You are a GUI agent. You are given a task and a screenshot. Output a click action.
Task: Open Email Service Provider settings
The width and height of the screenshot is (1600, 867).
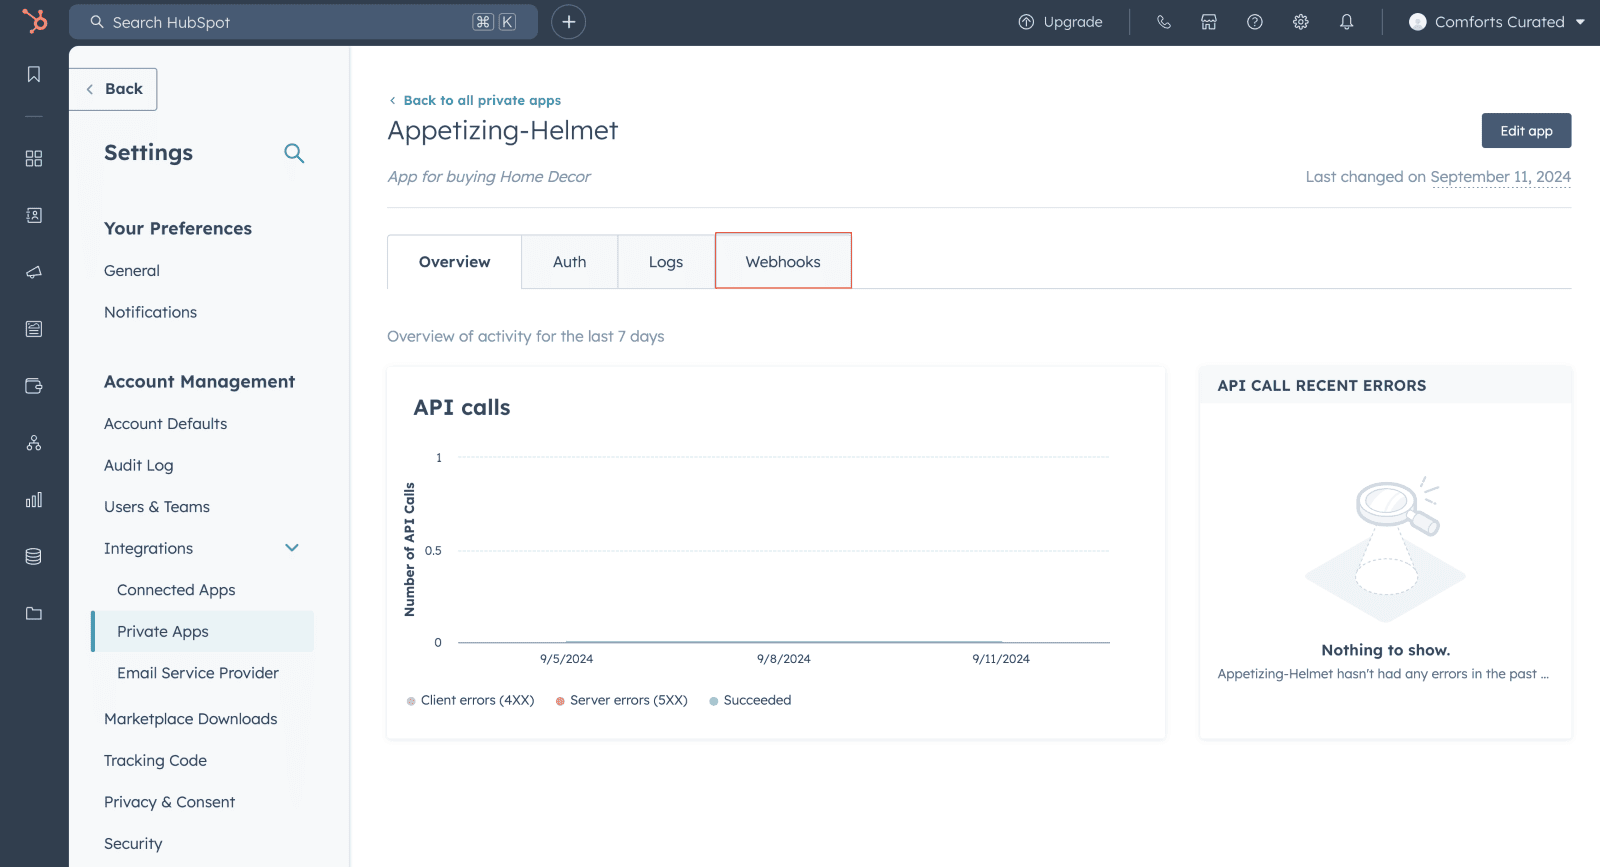(198, 673)
